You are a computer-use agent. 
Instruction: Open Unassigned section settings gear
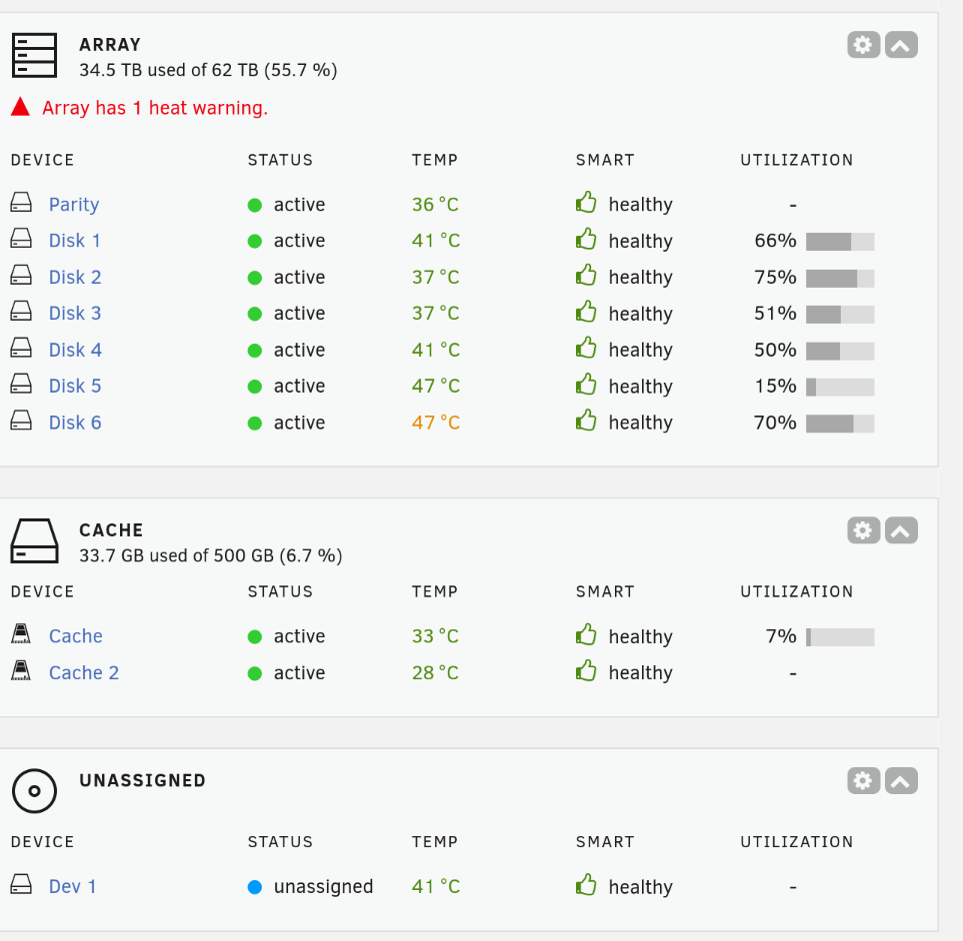click(864, 781)
